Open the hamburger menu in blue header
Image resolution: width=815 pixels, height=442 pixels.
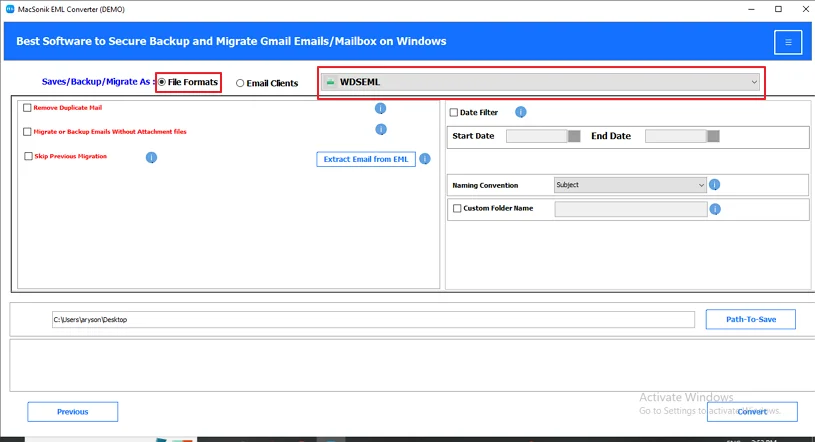pos(788,42)
